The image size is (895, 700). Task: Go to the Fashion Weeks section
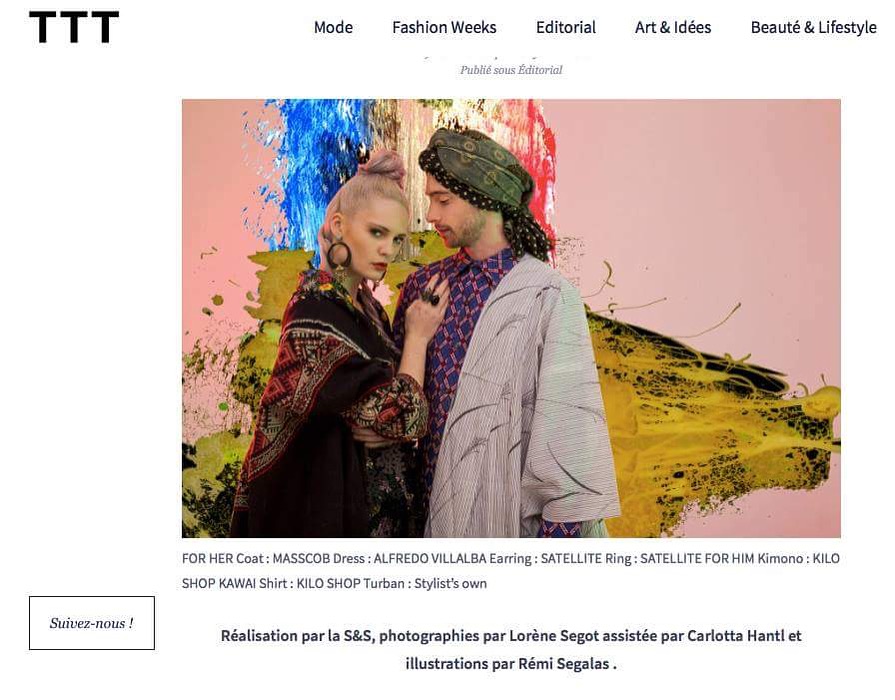click(444, 27)
